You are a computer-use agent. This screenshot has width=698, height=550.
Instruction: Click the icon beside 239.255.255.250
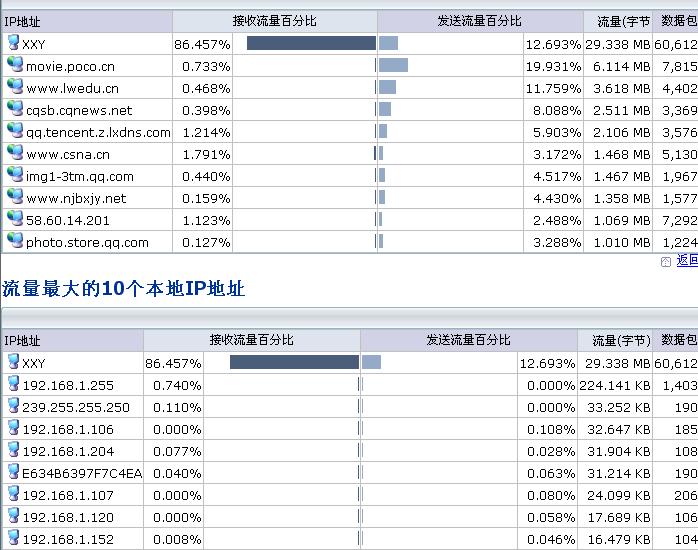tap(13, 407)
